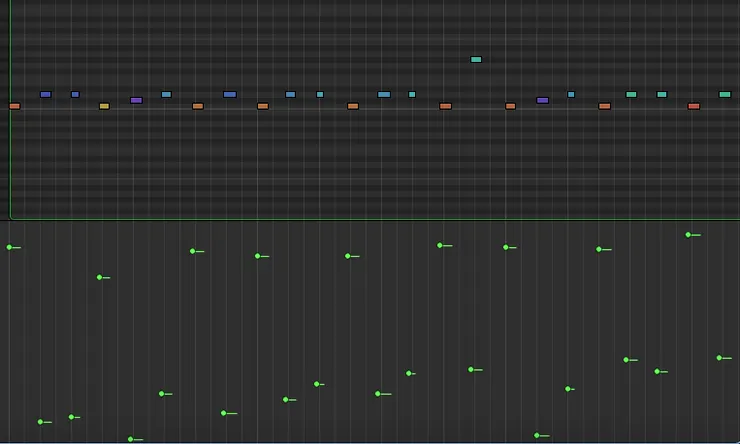Select the last orange note before the red note
This screenshot has height=444, width=740.
[x=604, y=106]
